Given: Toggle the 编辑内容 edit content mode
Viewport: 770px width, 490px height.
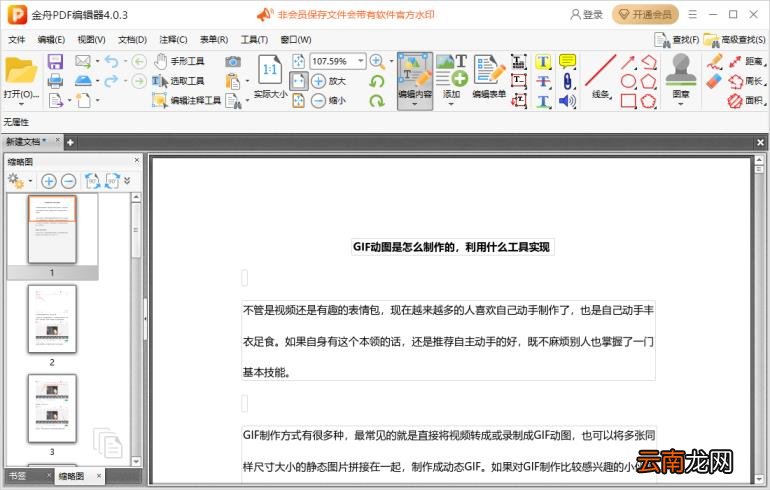Looking at the screenshot, I should point(415,81).
